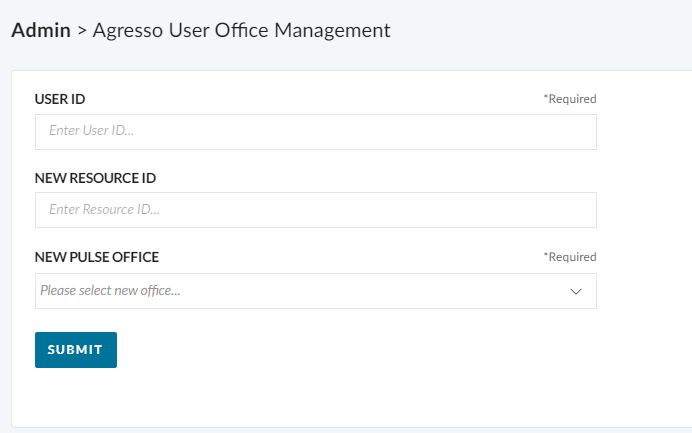
Task: Click the word Management in the page heading
Action: tap(332, 30)
